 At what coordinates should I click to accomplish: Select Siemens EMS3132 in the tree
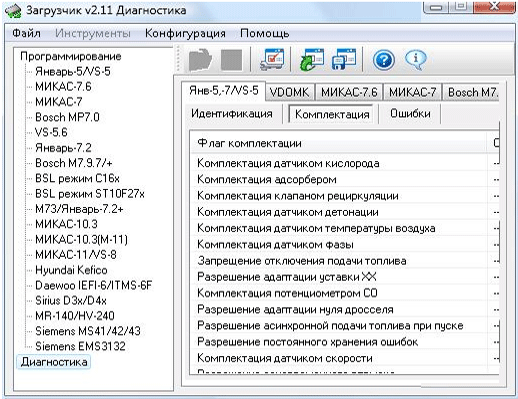(80, 346)
